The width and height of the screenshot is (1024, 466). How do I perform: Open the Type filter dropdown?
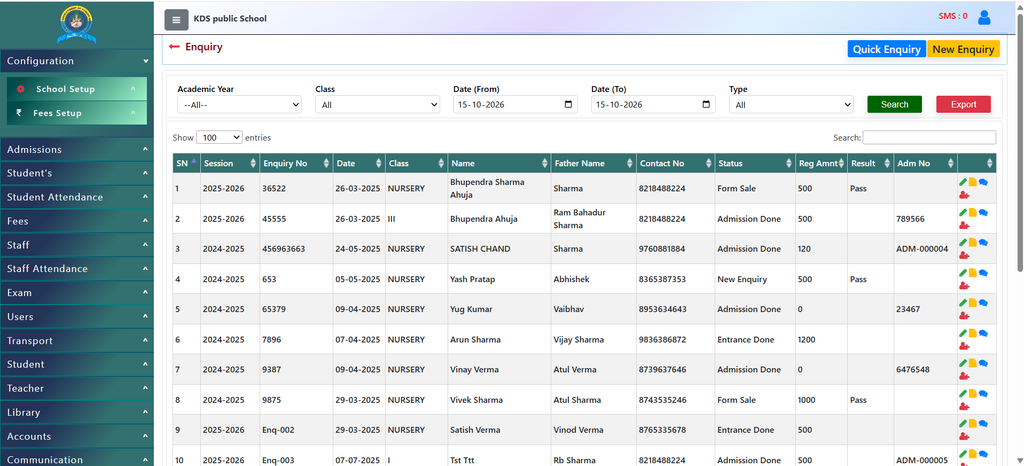pyautogui.click(x=791, y=104)
